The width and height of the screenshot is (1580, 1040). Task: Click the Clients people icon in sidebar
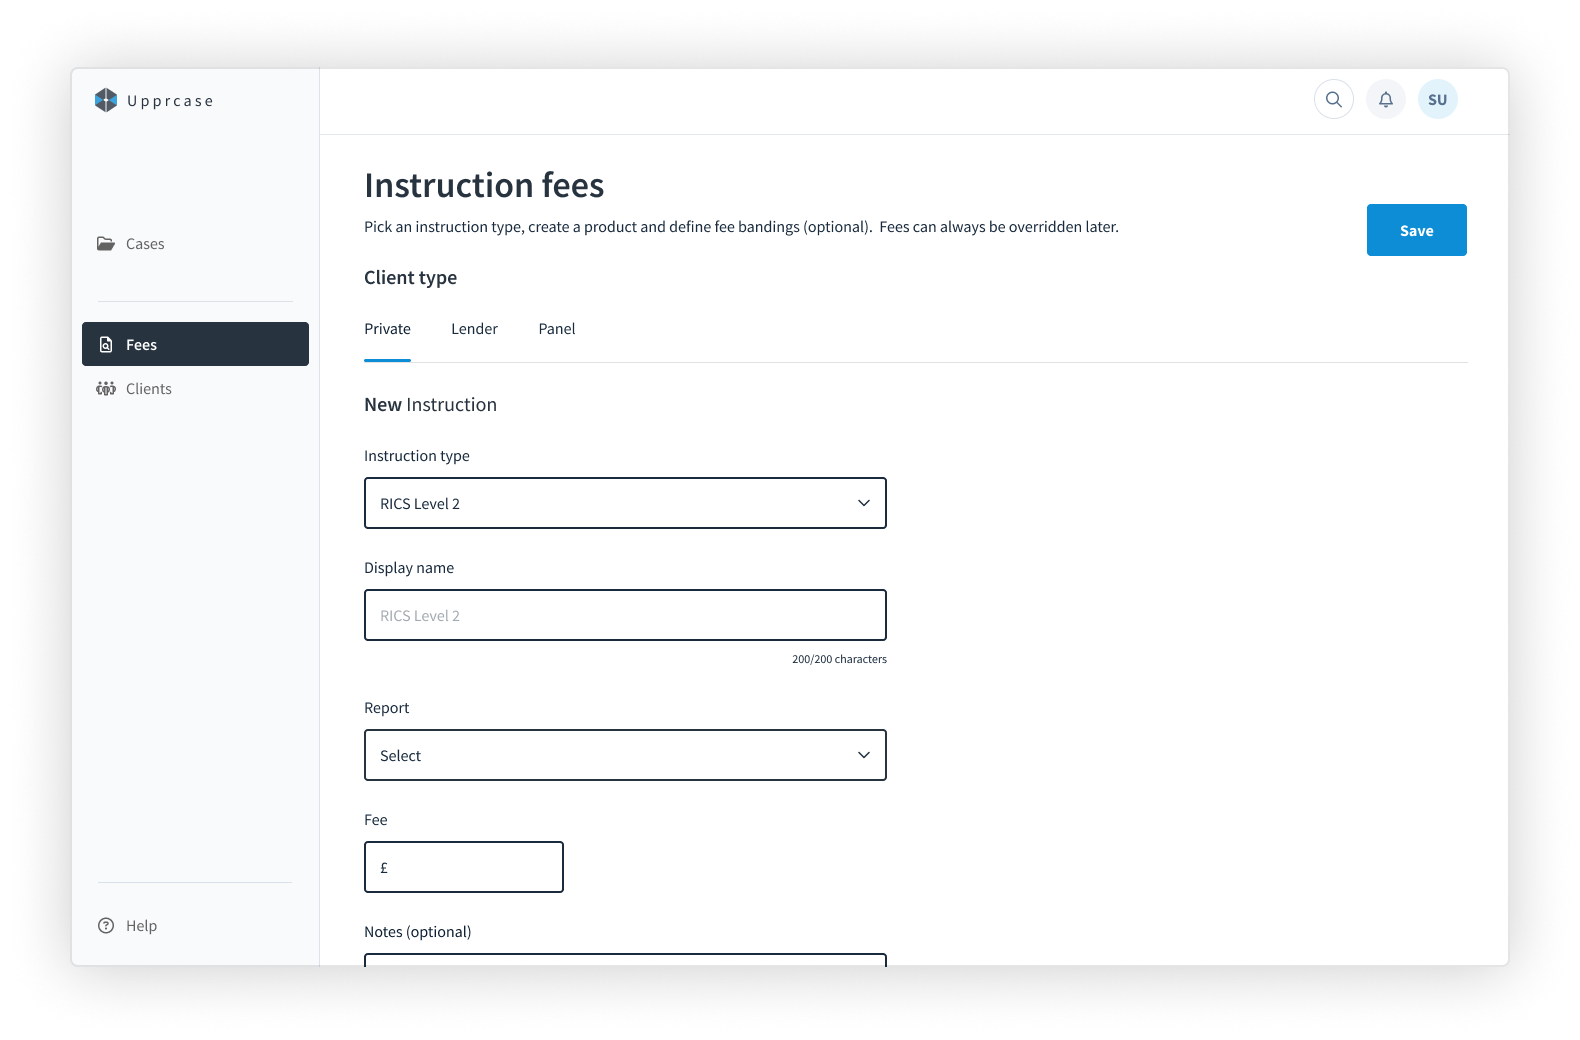[106, 388]
